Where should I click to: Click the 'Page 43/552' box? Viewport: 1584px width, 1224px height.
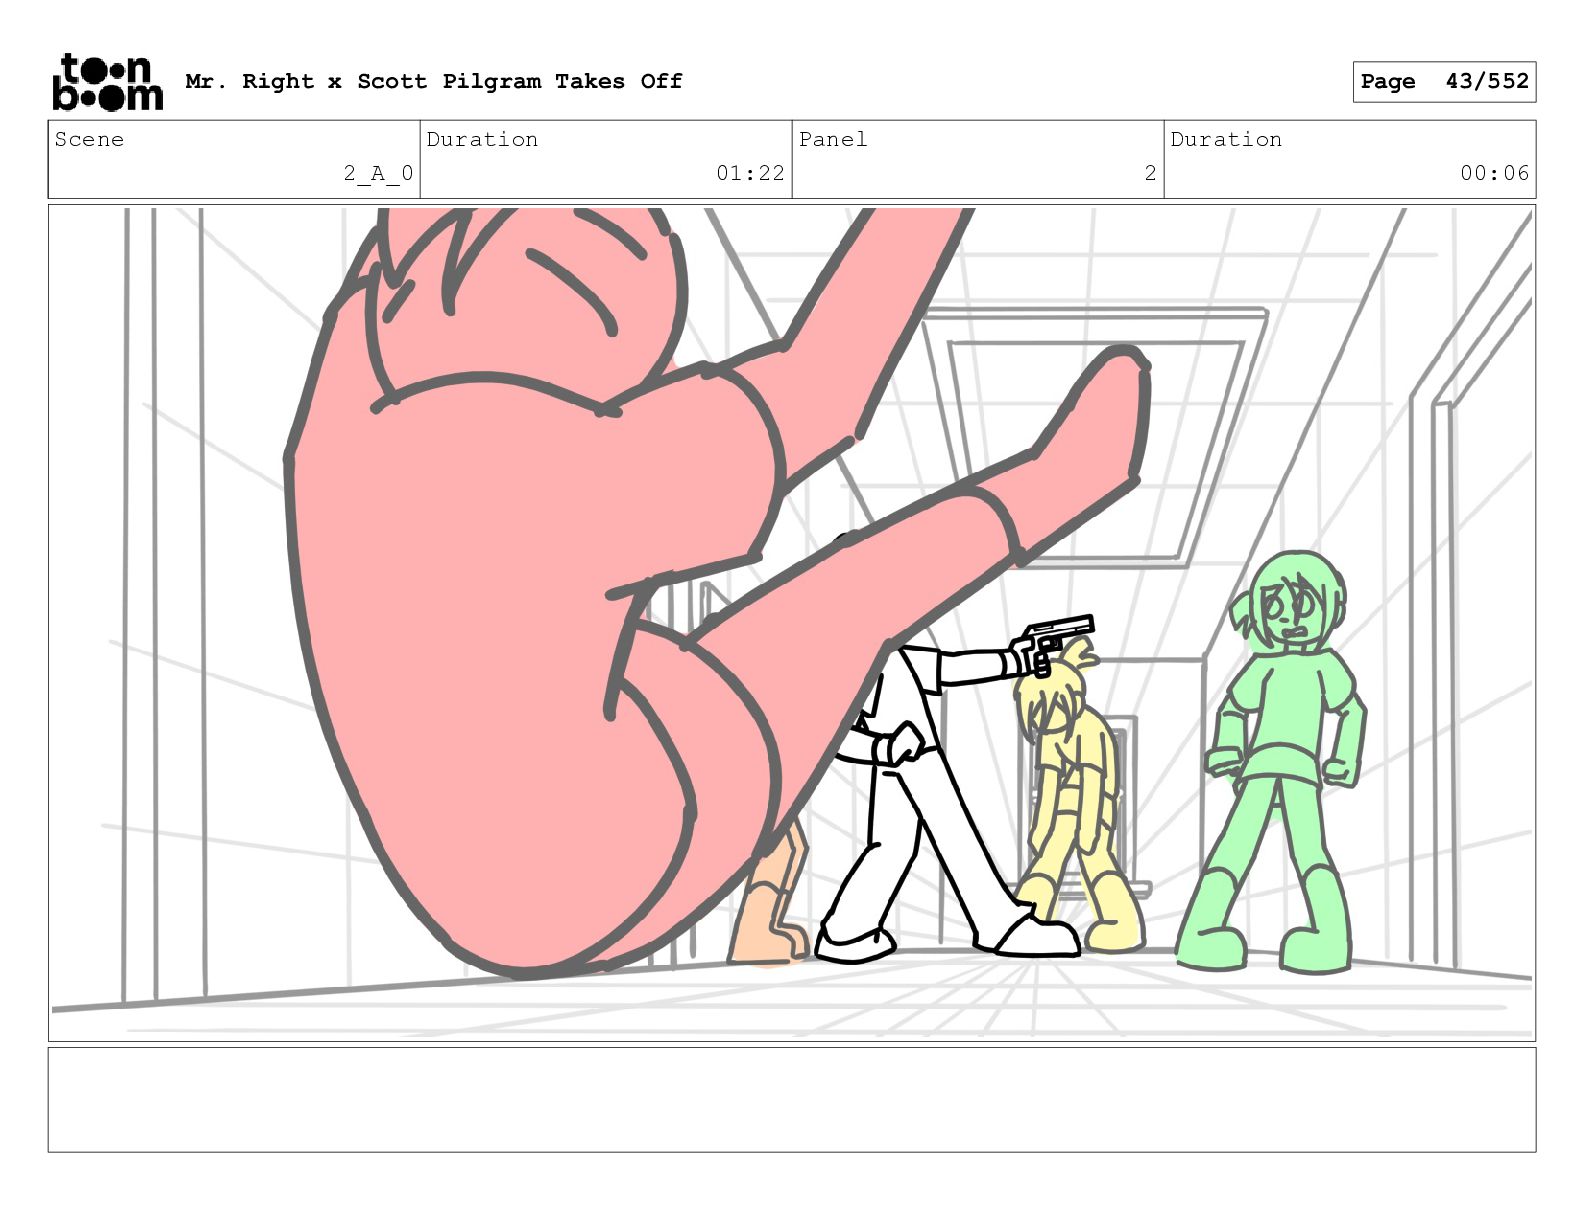click(1444, 82)
